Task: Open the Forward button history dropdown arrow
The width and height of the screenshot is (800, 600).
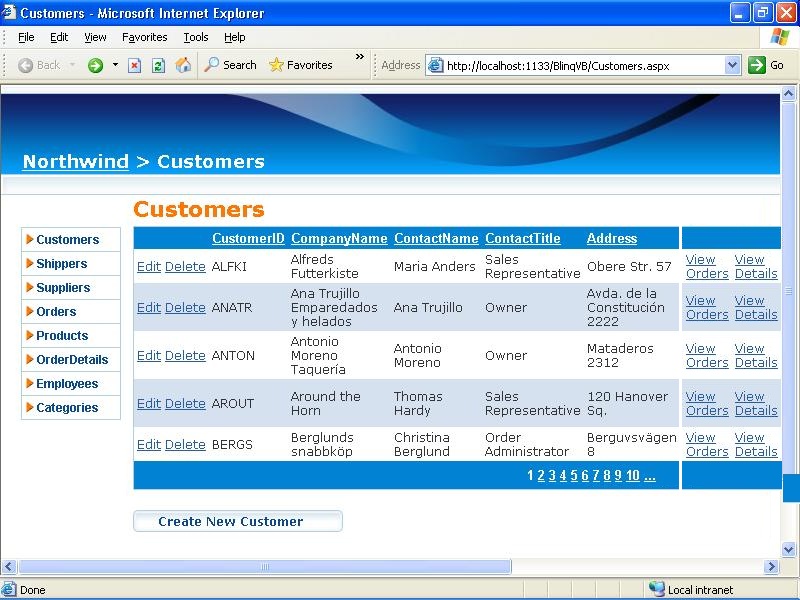Action: coord(115,65)
